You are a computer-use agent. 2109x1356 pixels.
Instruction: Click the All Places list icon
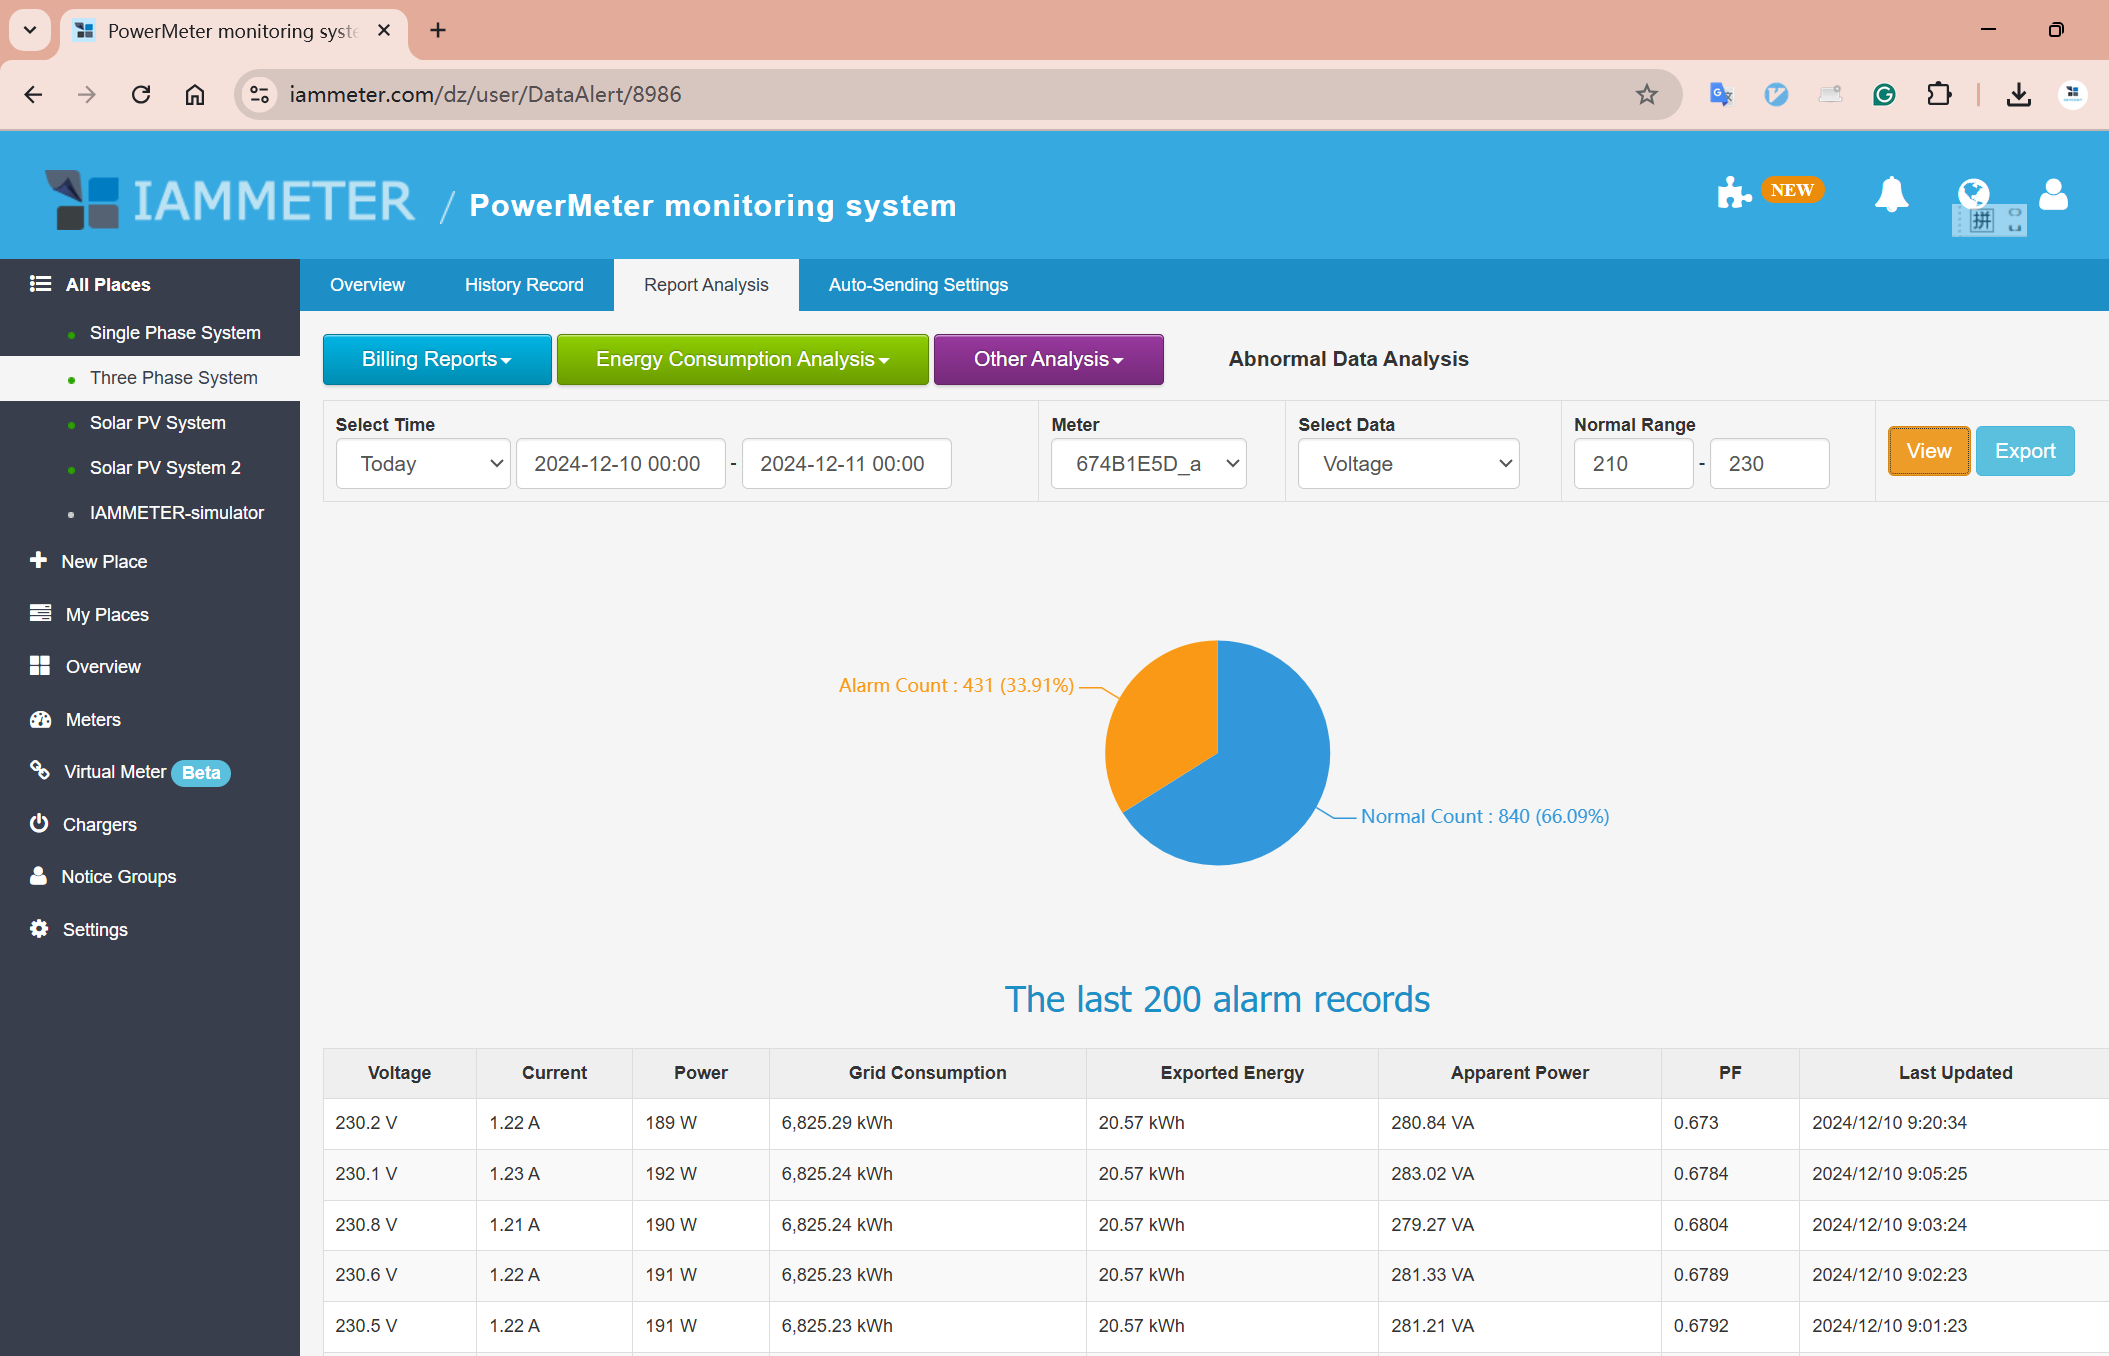tap(40, 284)
